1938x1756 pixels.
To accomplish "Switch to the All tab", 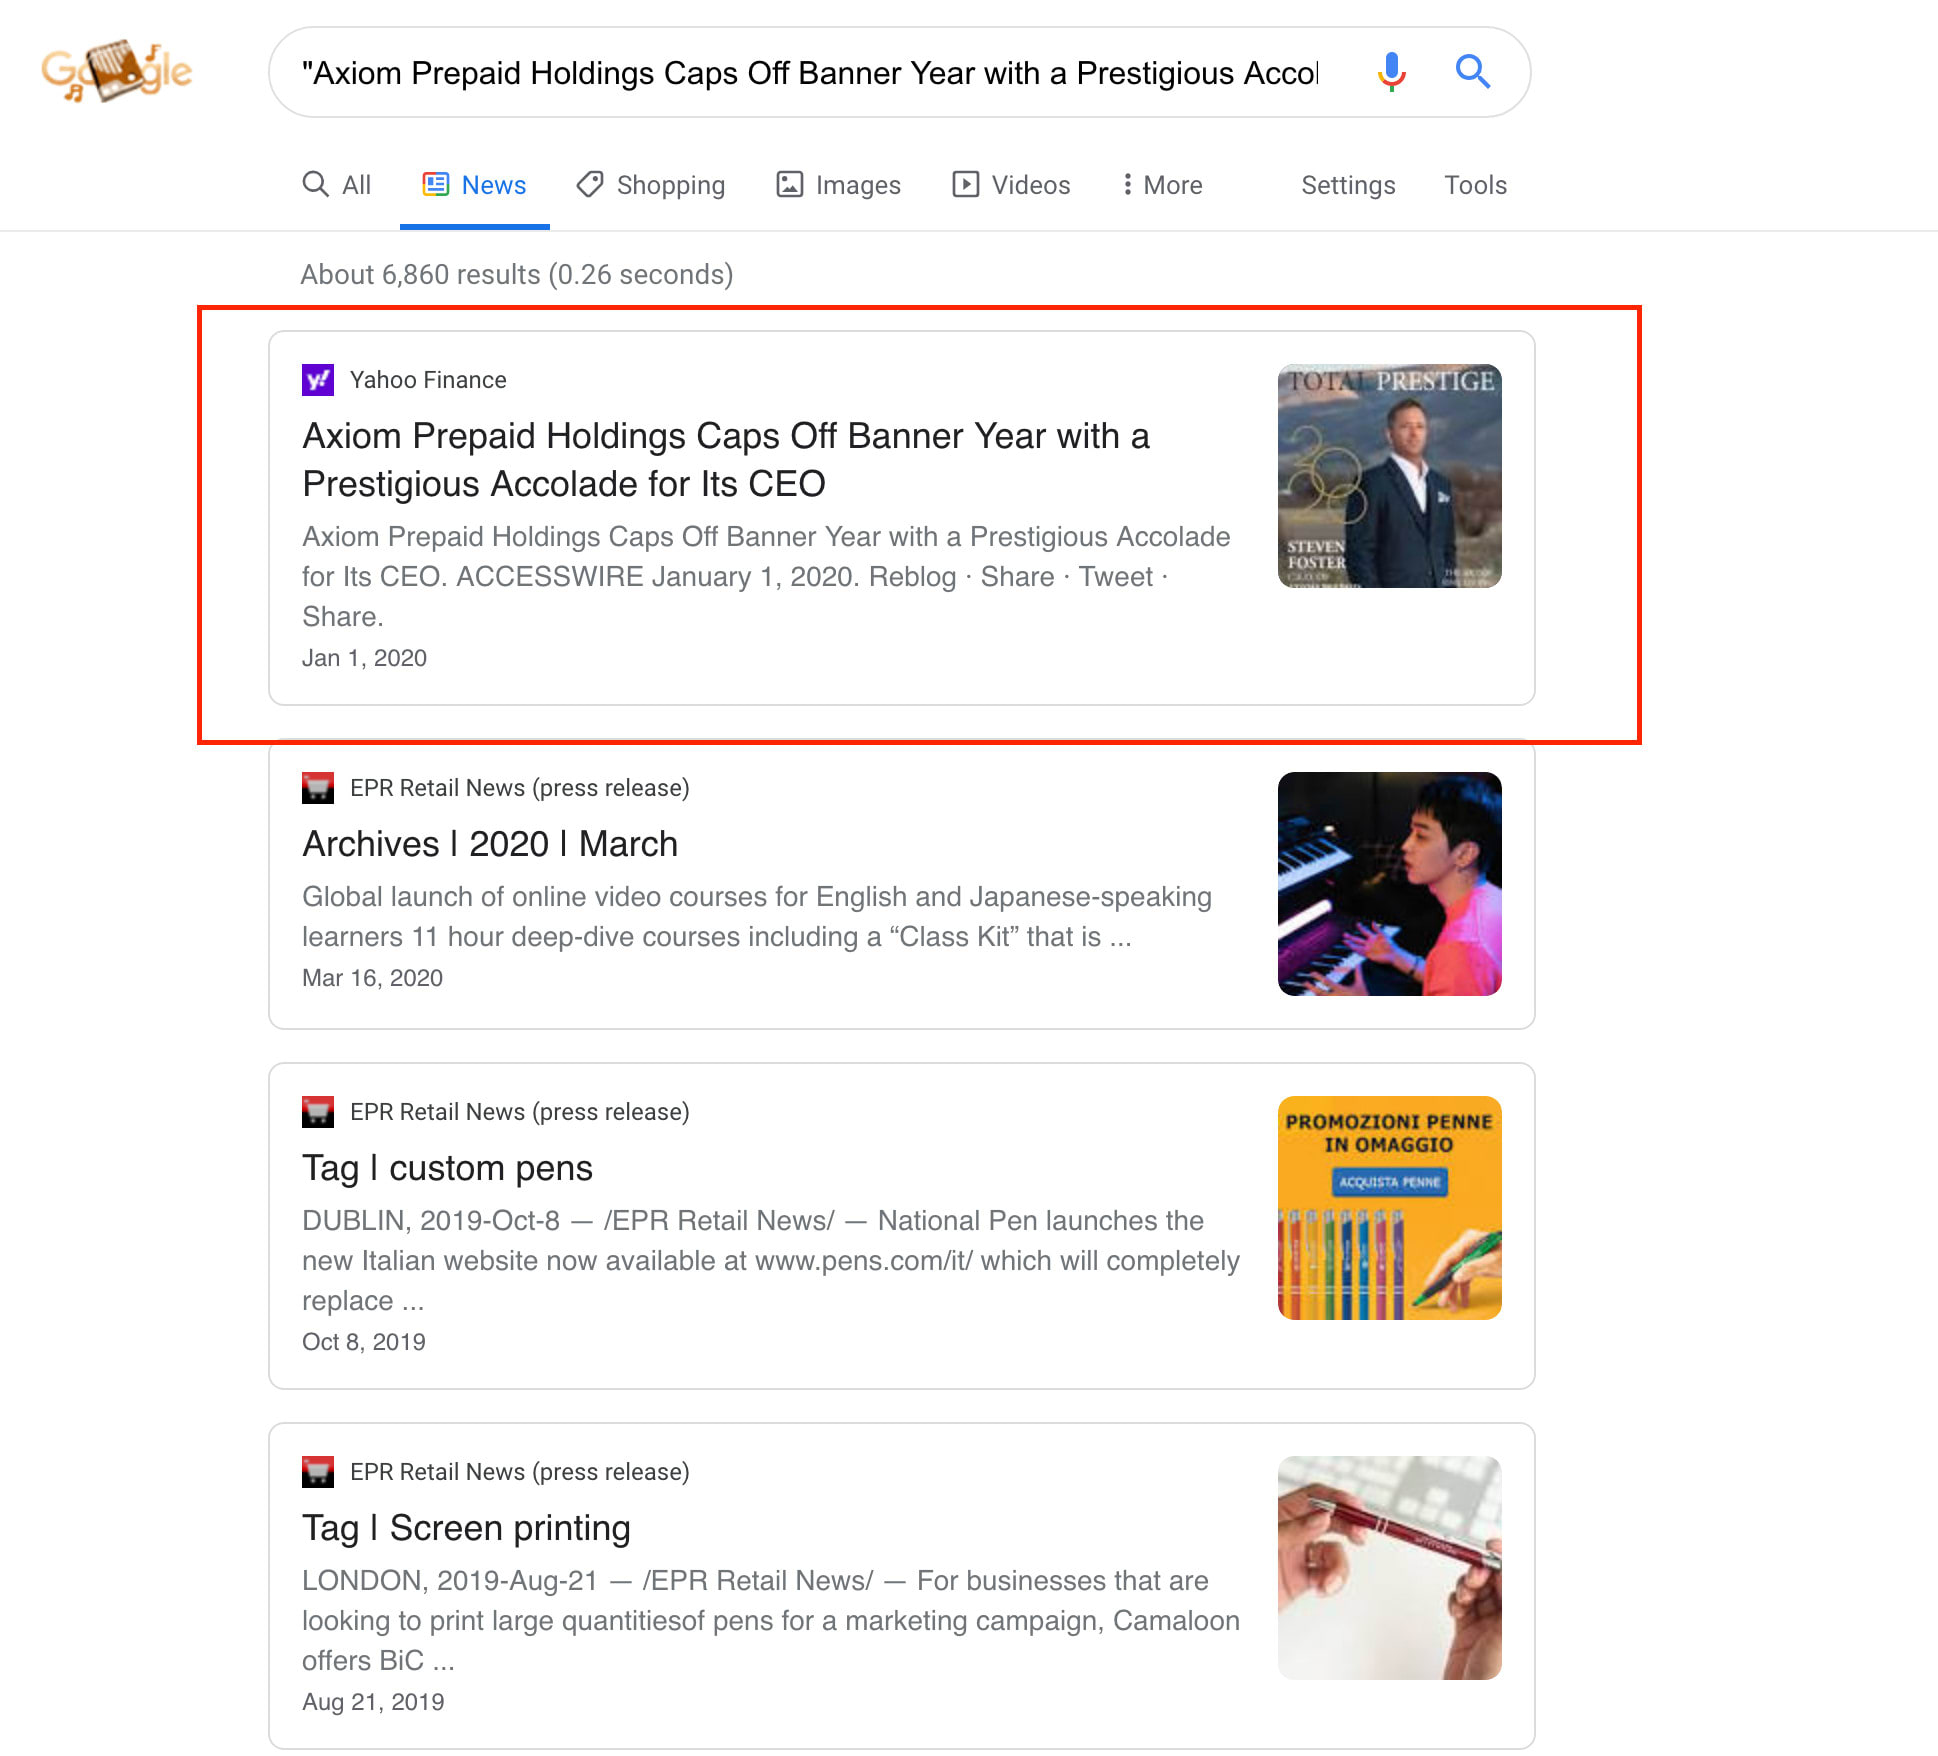I will coord(337,185).
